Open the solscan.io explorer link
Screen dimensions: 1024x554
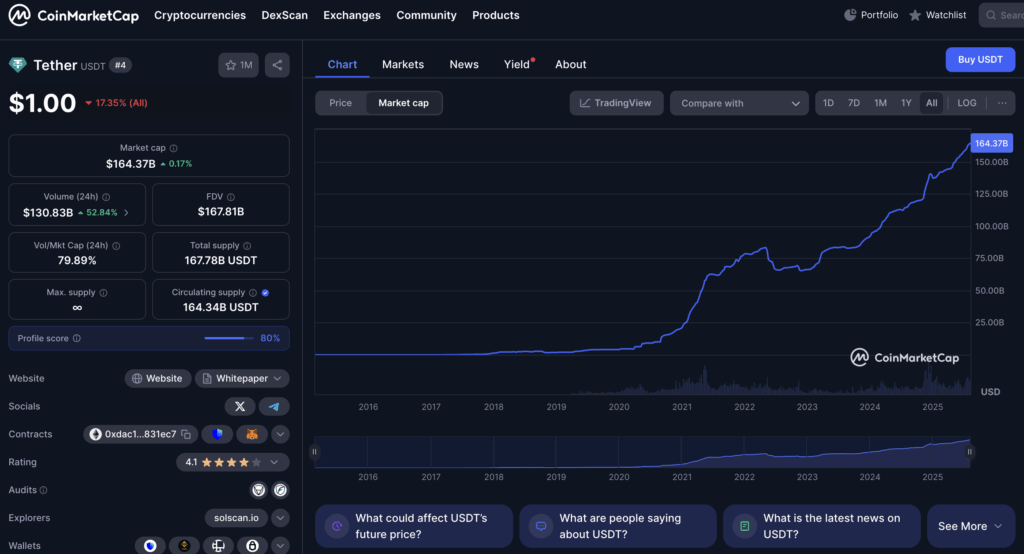click(x=236, y=518)
